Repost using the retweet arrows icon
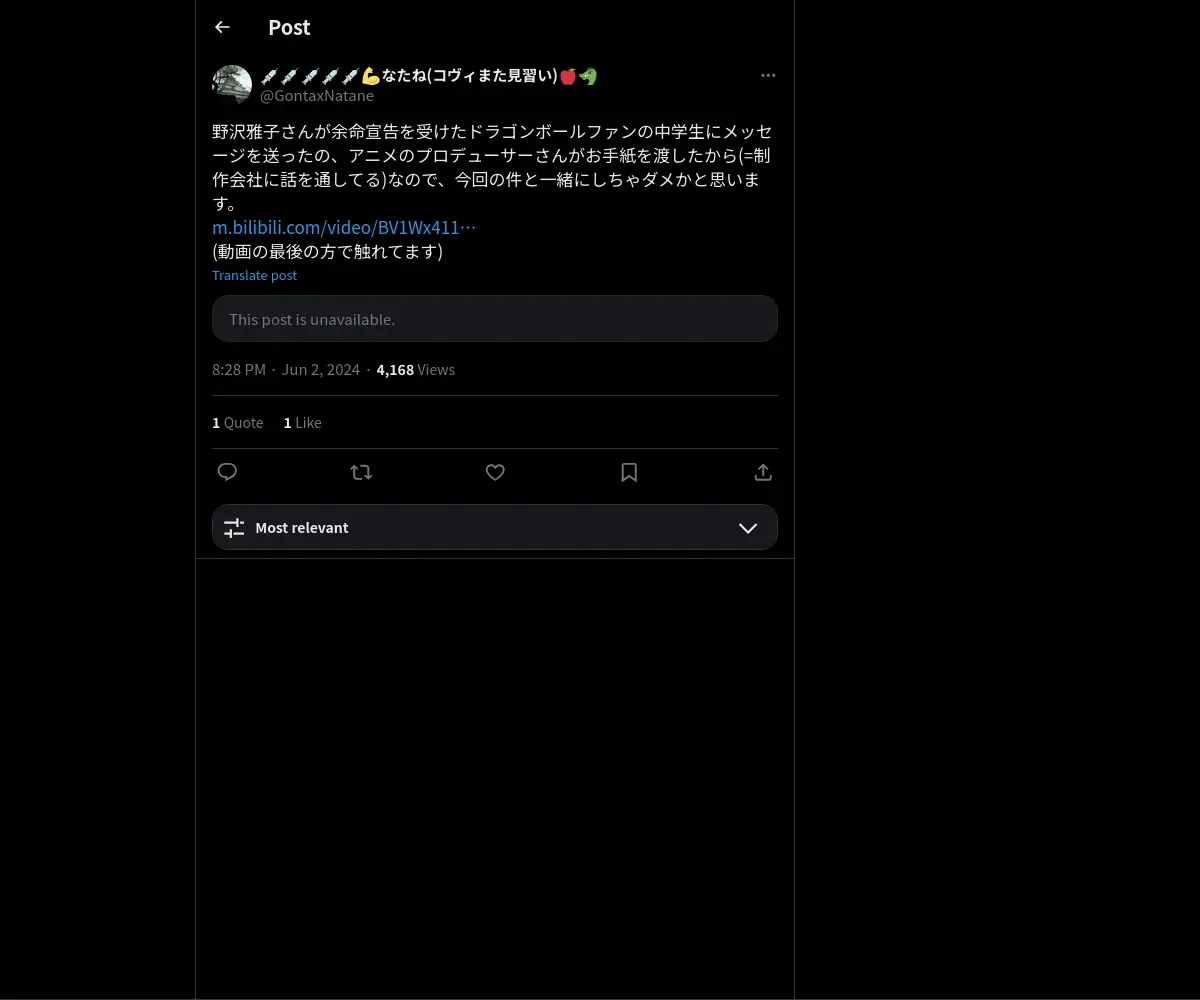1200x1000 pixels. (361, 472)
